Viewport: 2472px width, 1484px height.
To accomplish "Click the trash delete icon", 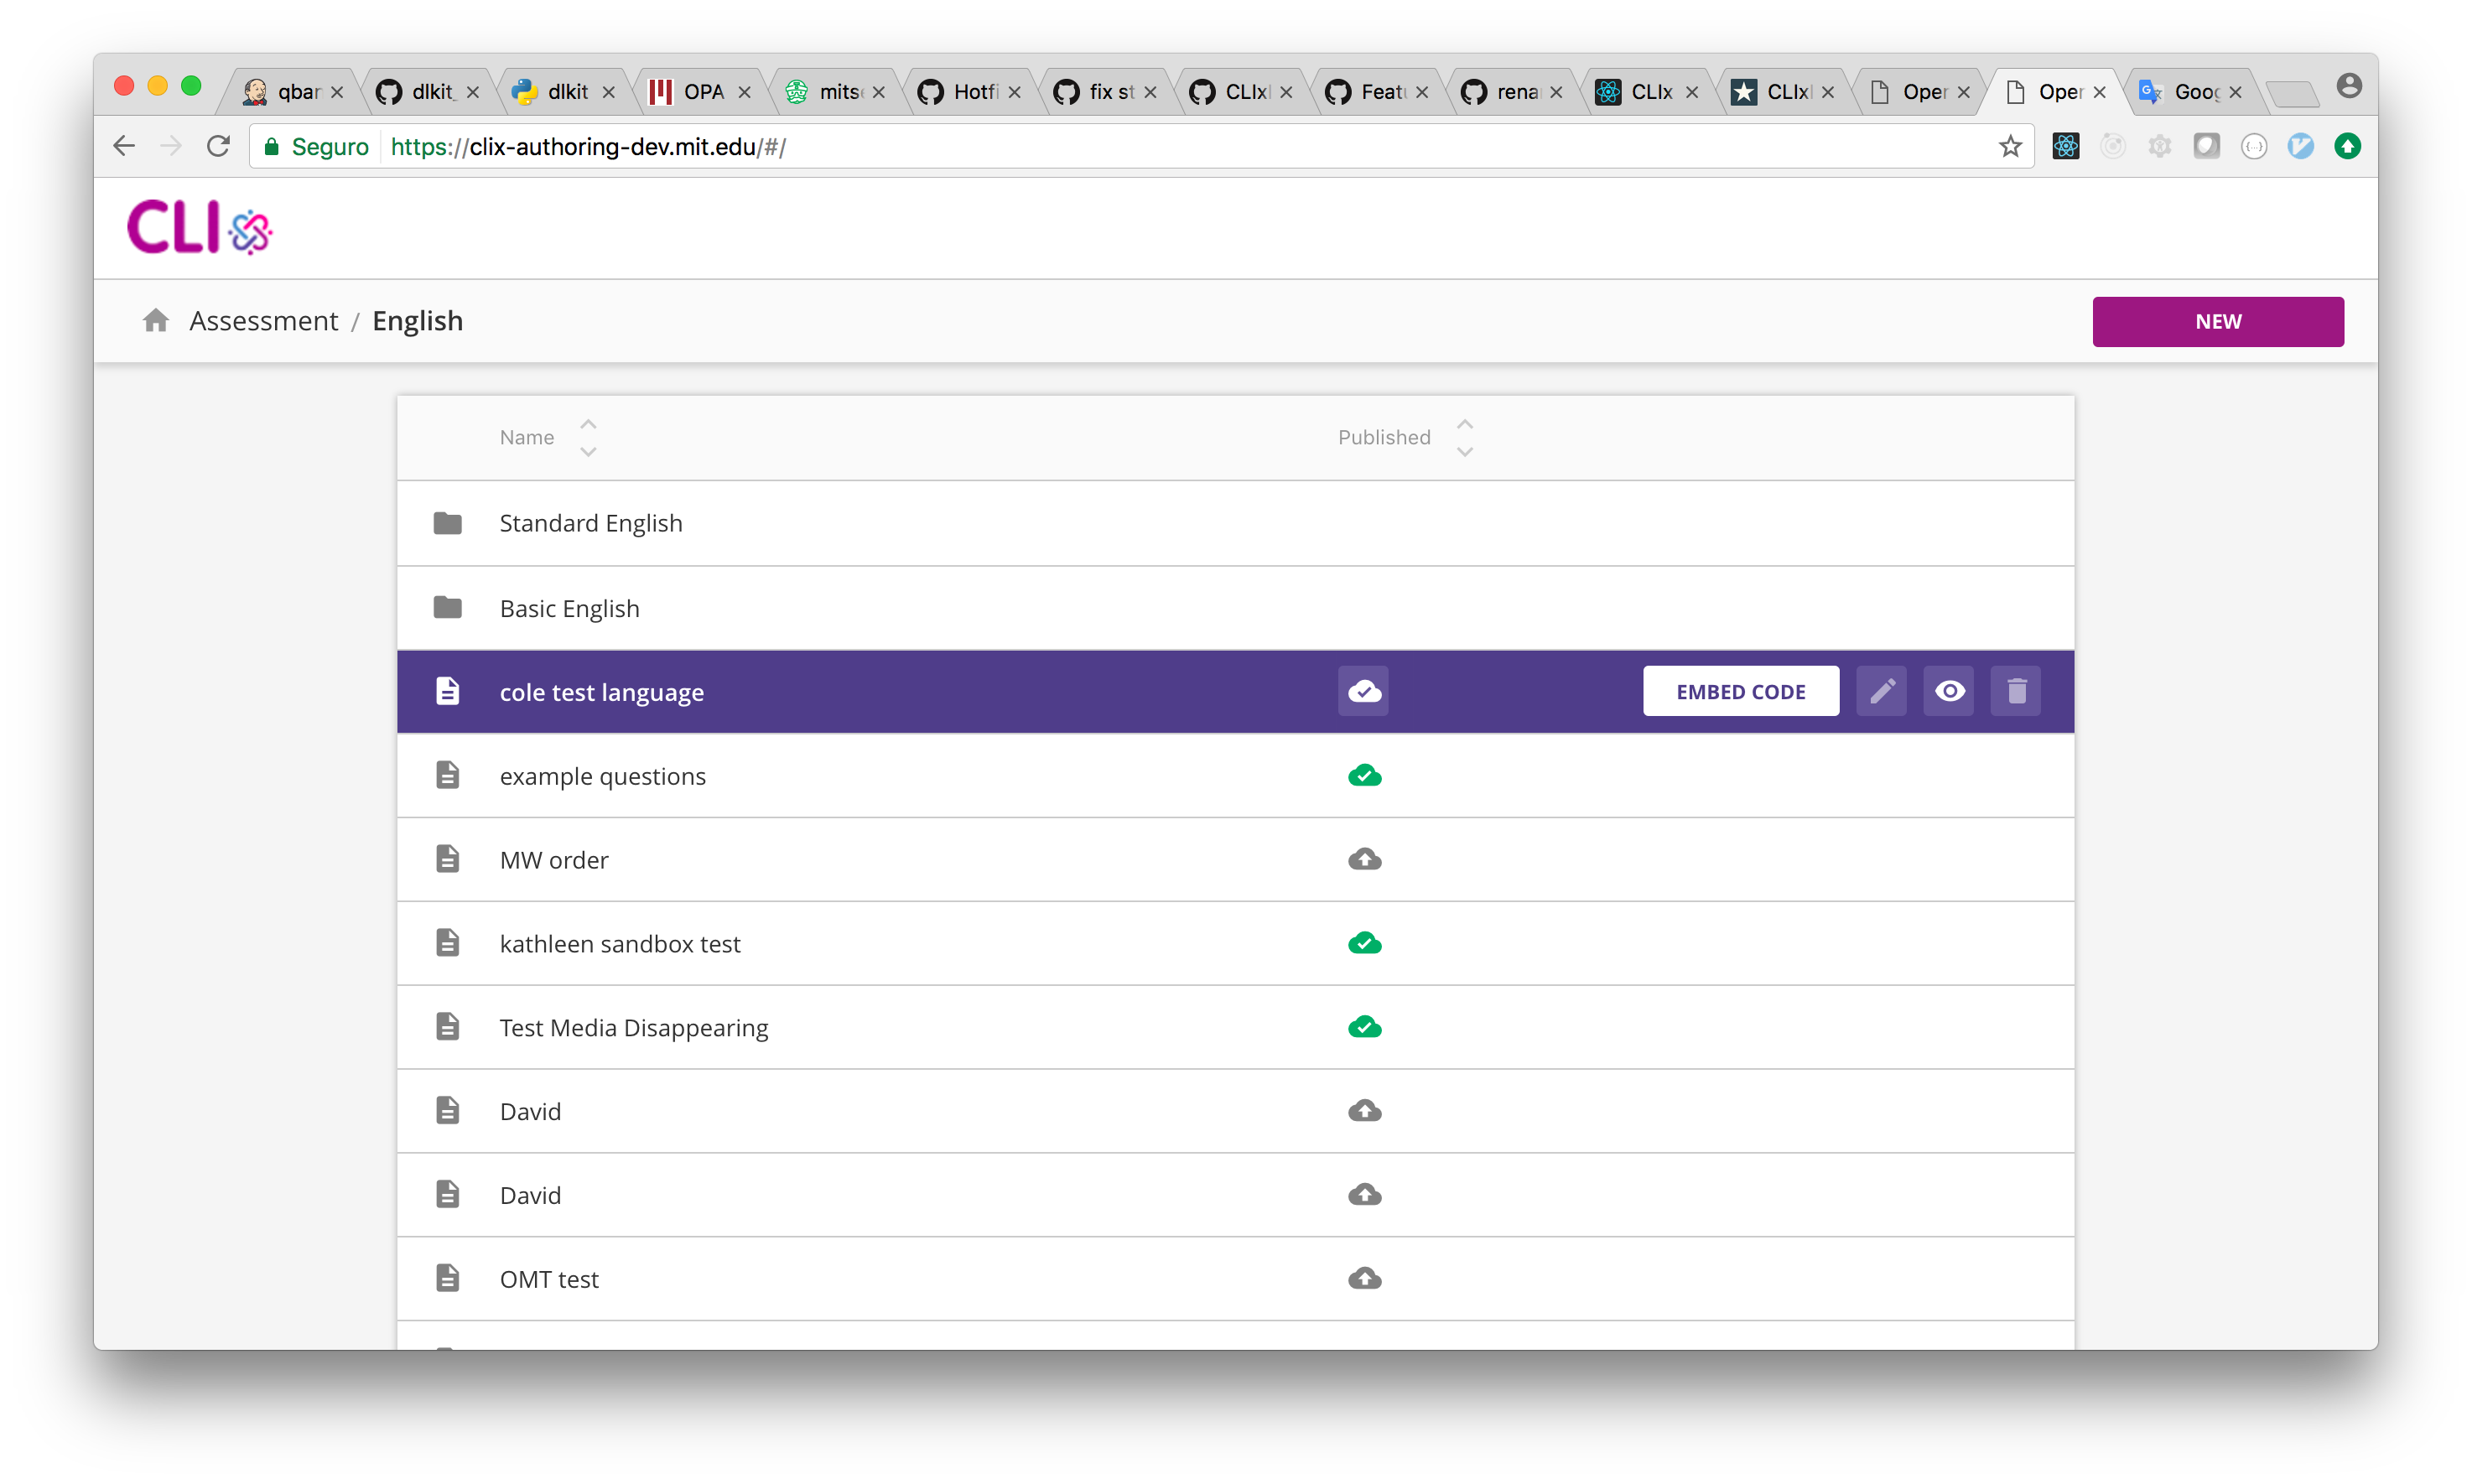I will pos(2016,691).
